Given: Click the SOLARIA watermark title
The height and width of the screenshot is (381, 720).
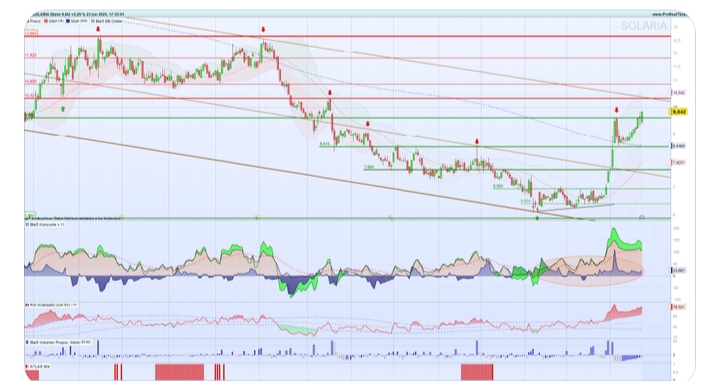Looking at the screenshot, I should tap(643, 26).
